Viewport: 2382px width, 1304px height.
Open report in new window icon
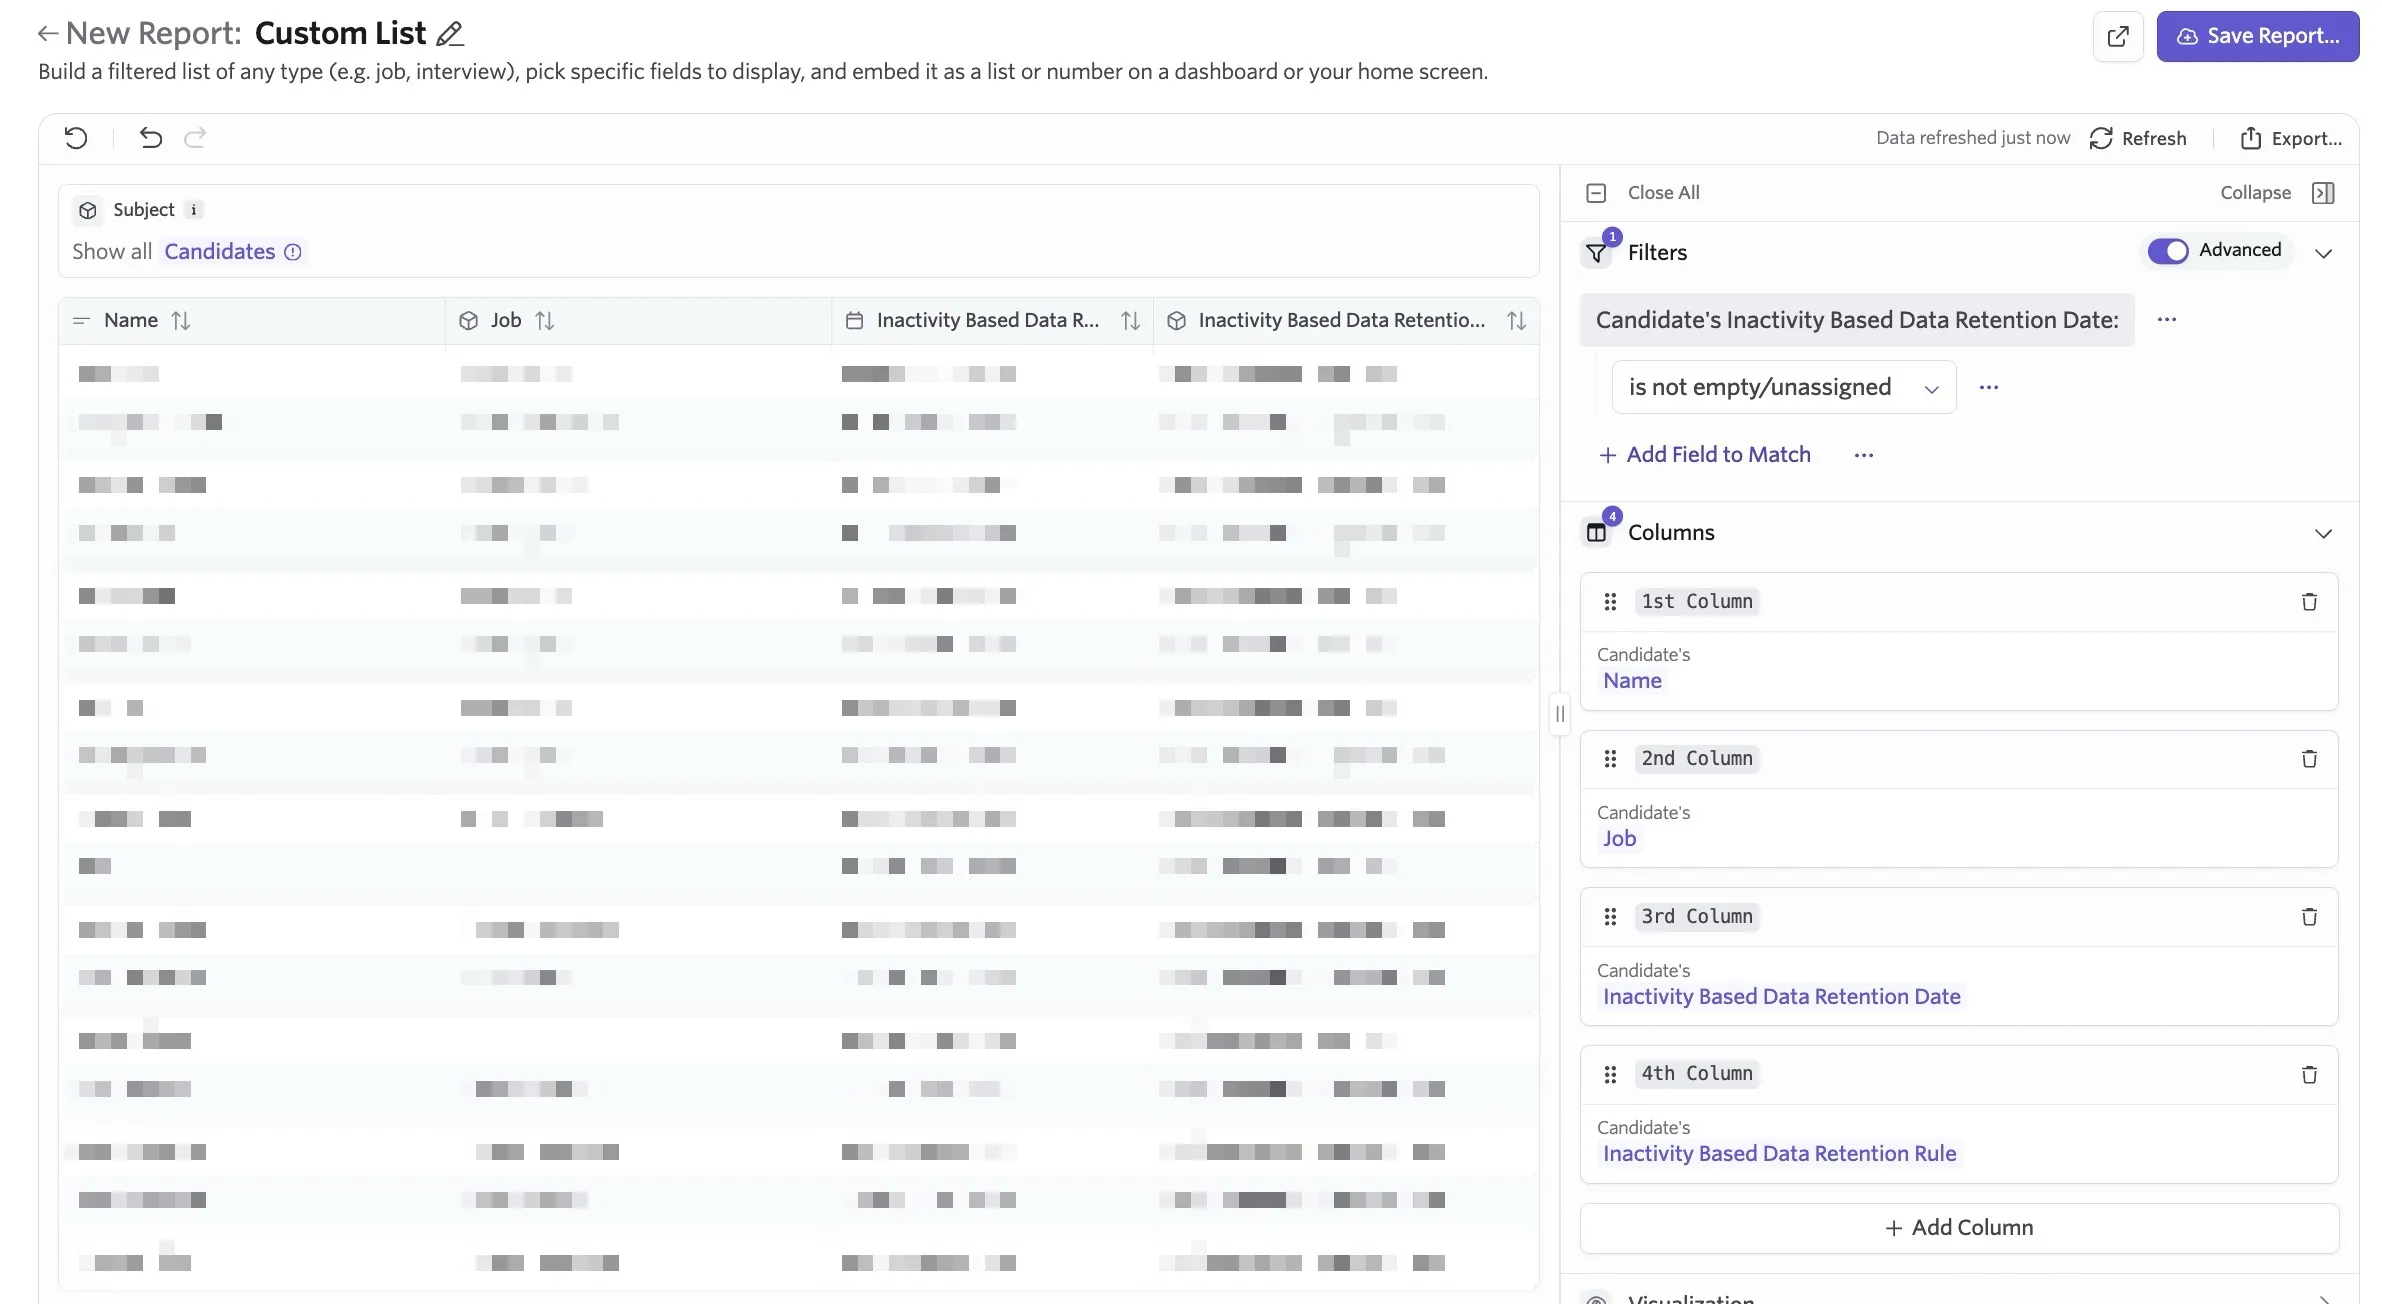(2117, 37)
